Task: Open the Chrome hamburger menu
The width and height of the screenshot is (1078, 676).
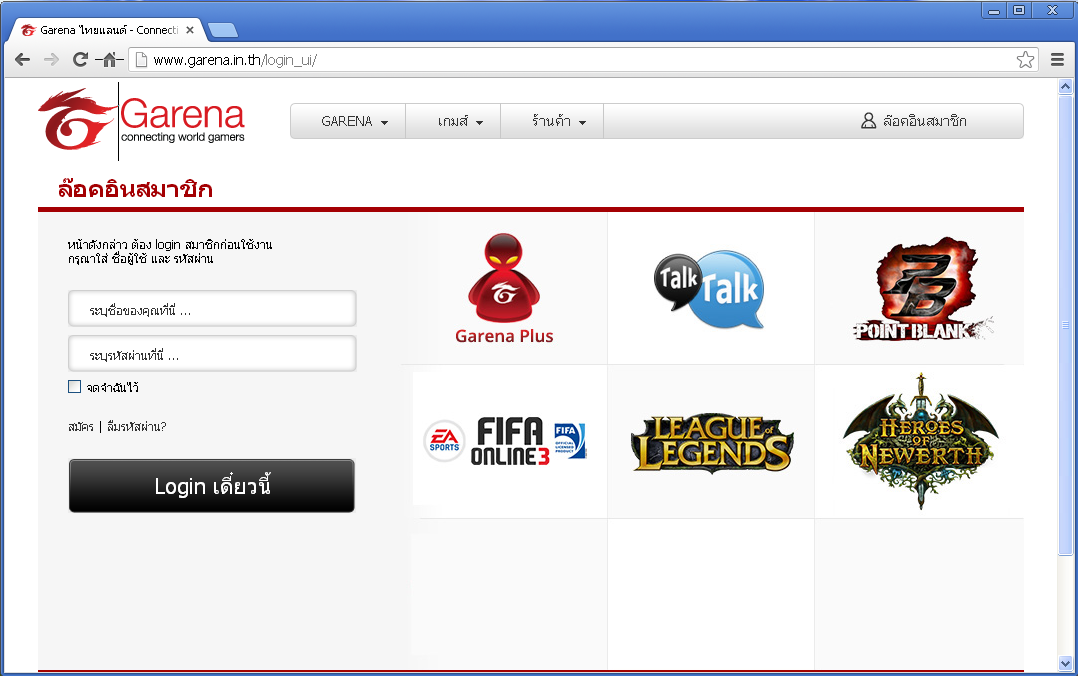Action: (1057, 60)
